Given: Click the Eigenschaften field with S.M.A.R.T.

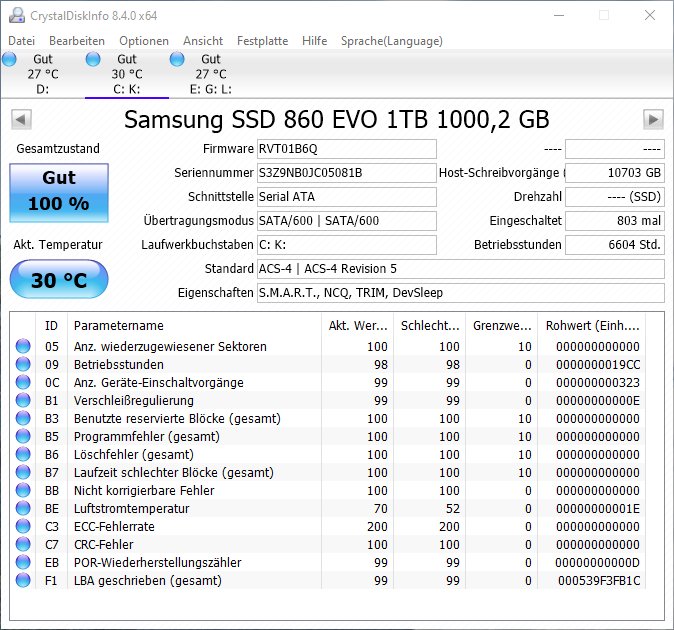Looking at the screenshot, I should tap(461, 293).
